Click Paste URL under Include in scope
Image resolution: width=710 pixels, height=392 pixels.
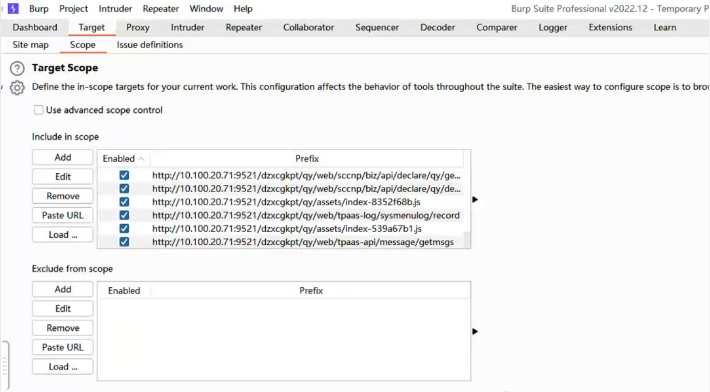coord(62,215)
